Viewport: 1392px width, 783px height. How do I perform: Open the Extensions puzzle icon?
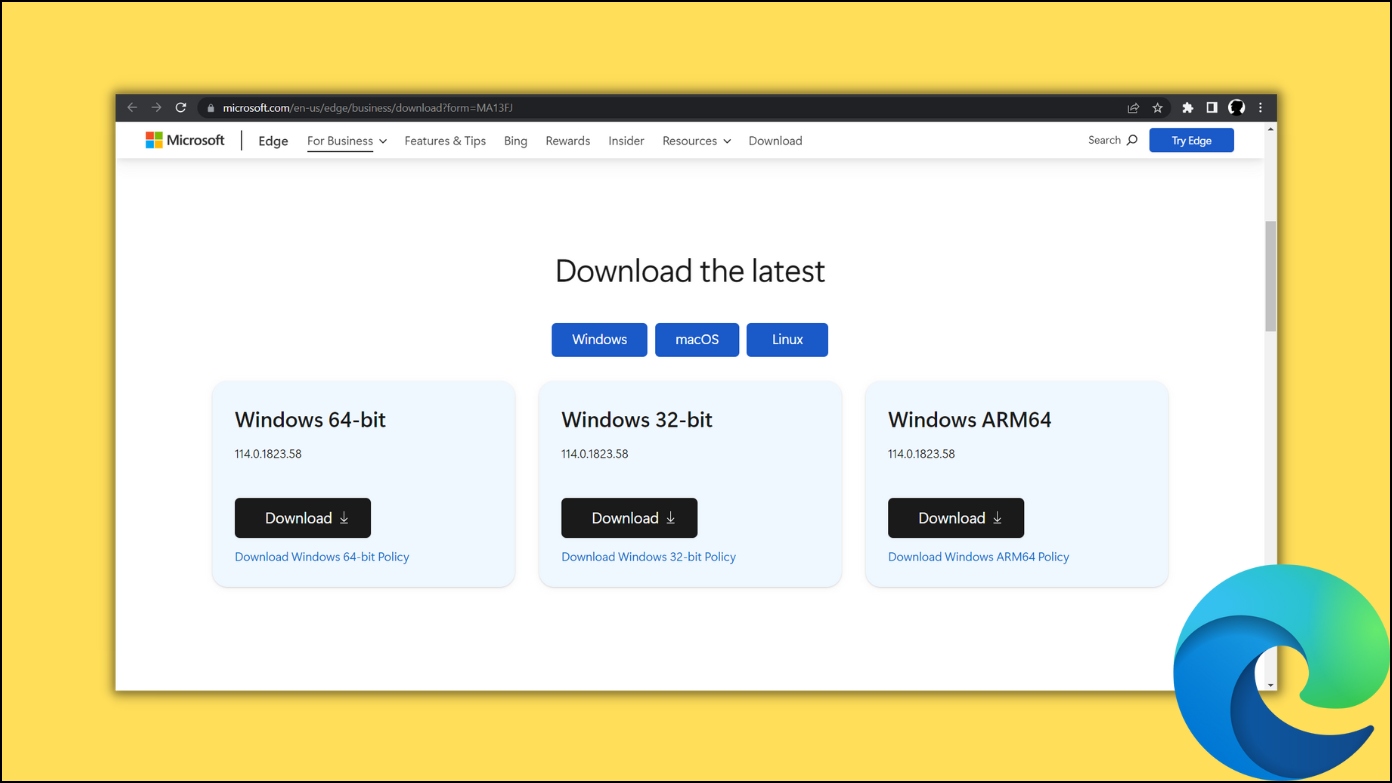[x=1188, y=108]
